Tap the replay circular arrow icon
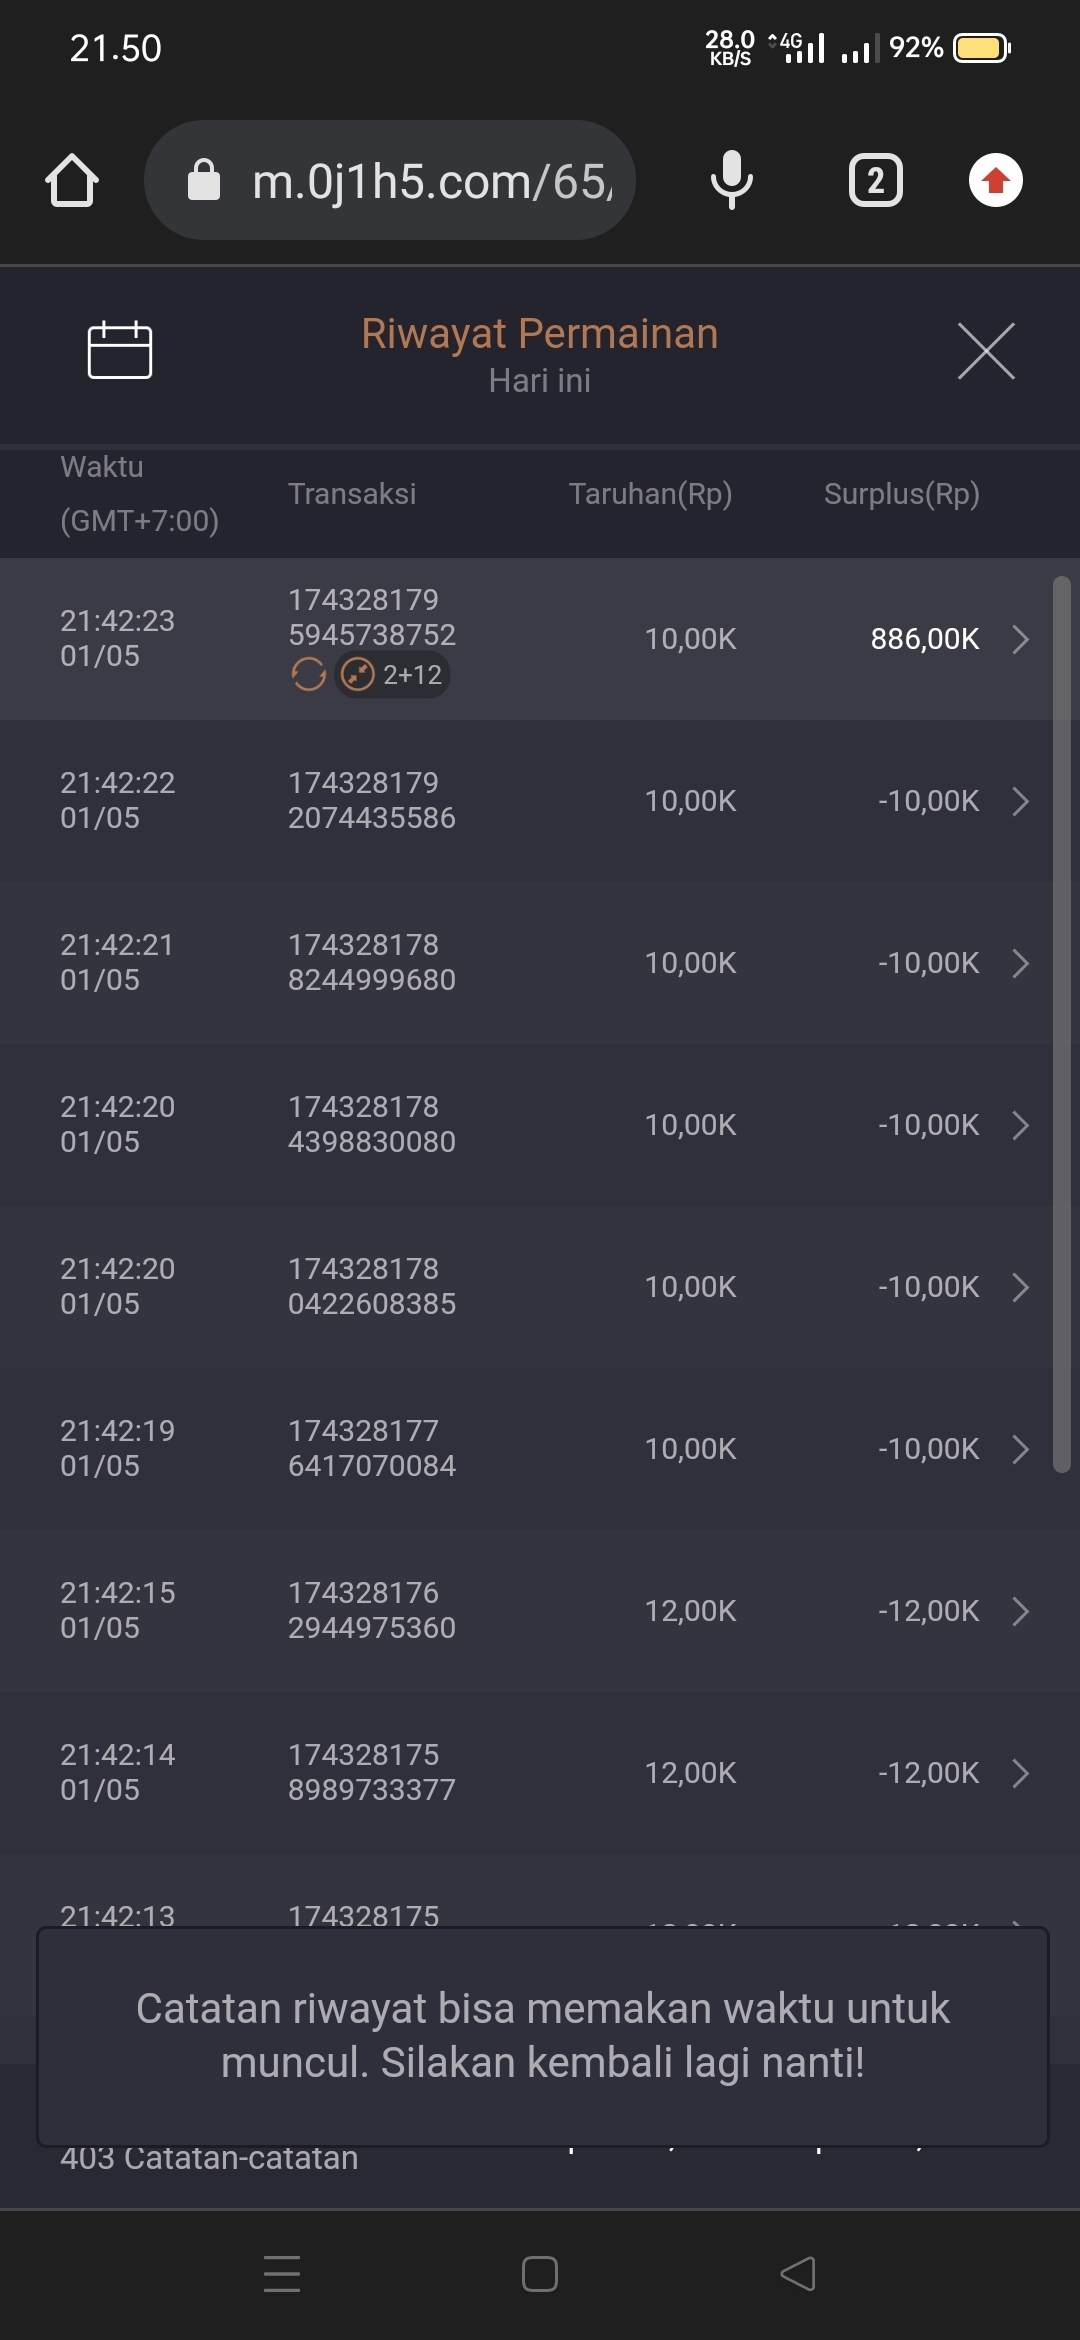Image resolution: width=1080 pixels, height=2340 pixels. 309,675
